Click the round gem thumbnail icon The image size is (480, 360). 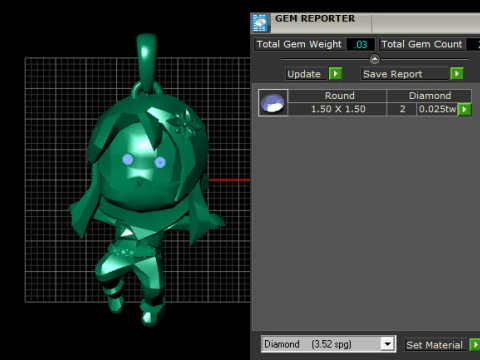coord(273,103)
